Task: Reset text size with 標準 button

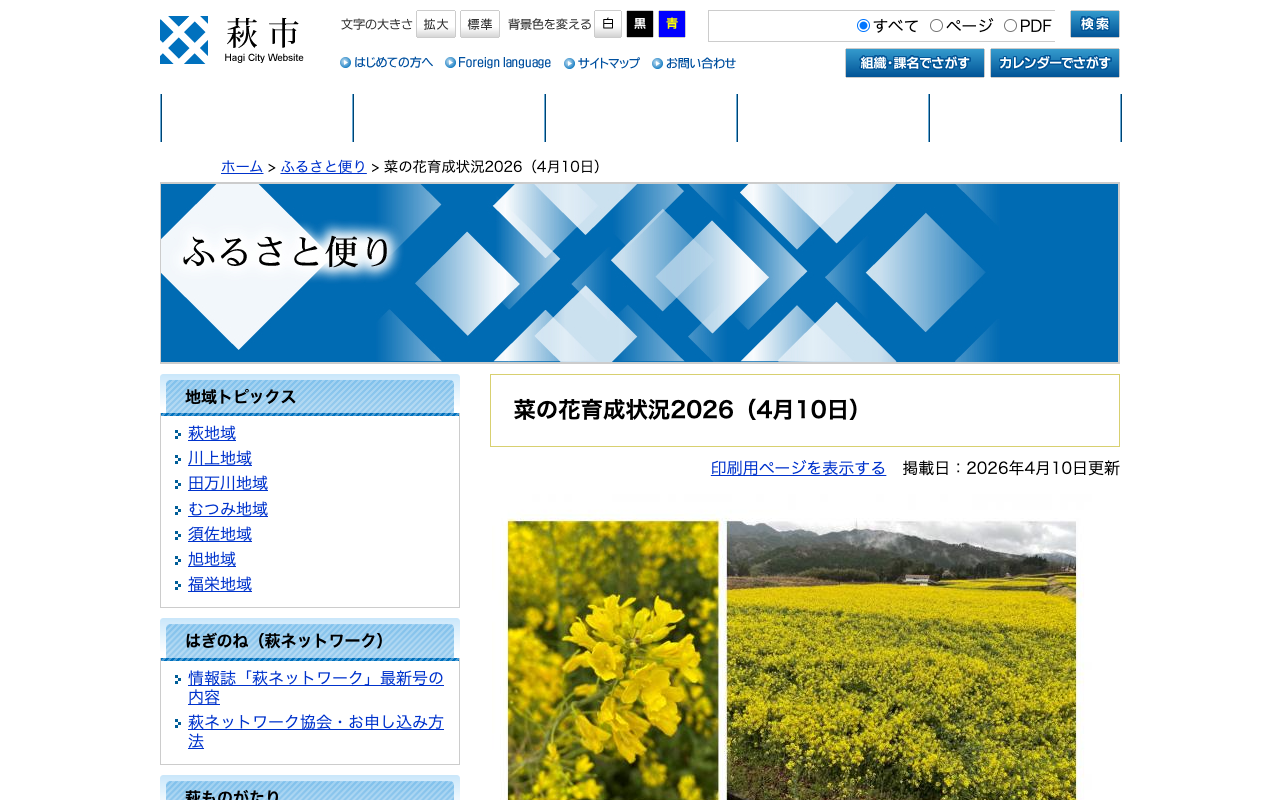Action: coord(480,24)
